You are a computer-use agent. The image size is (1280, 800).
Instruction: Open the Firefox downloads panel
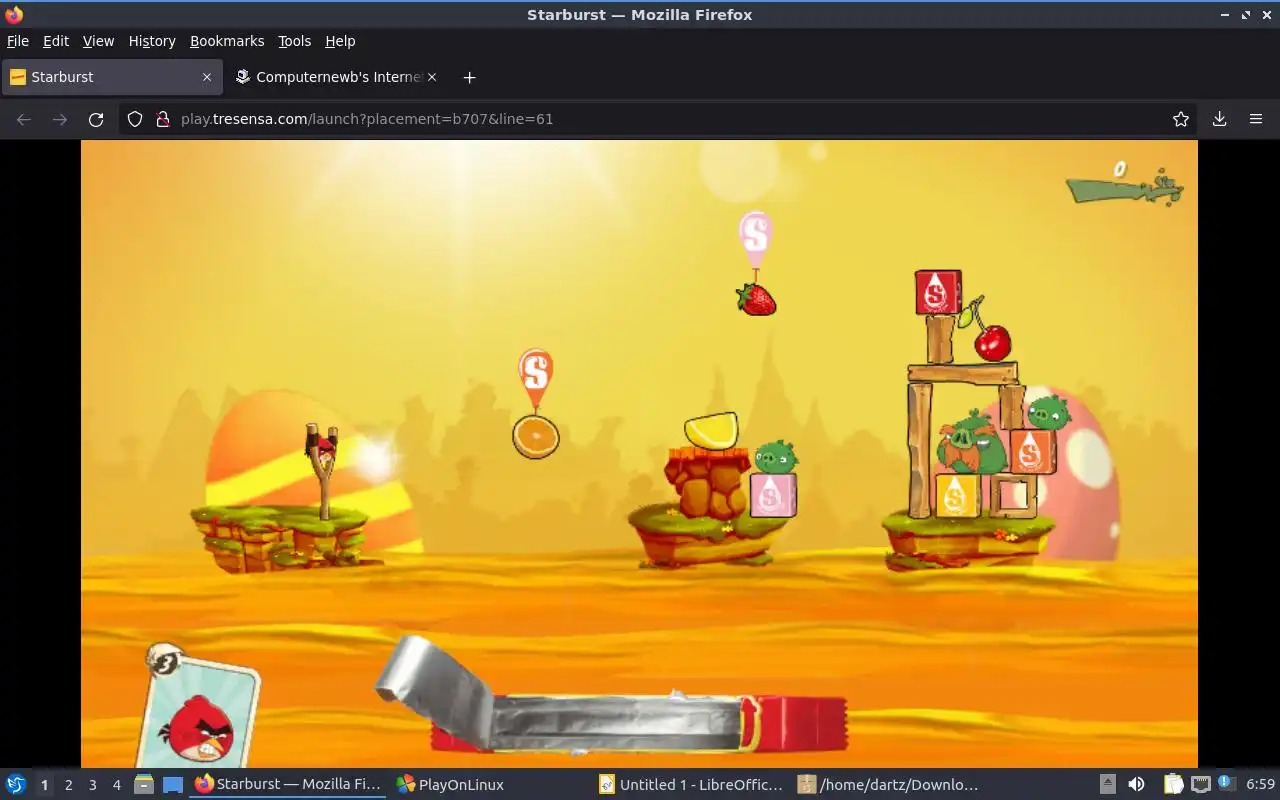1219,119
